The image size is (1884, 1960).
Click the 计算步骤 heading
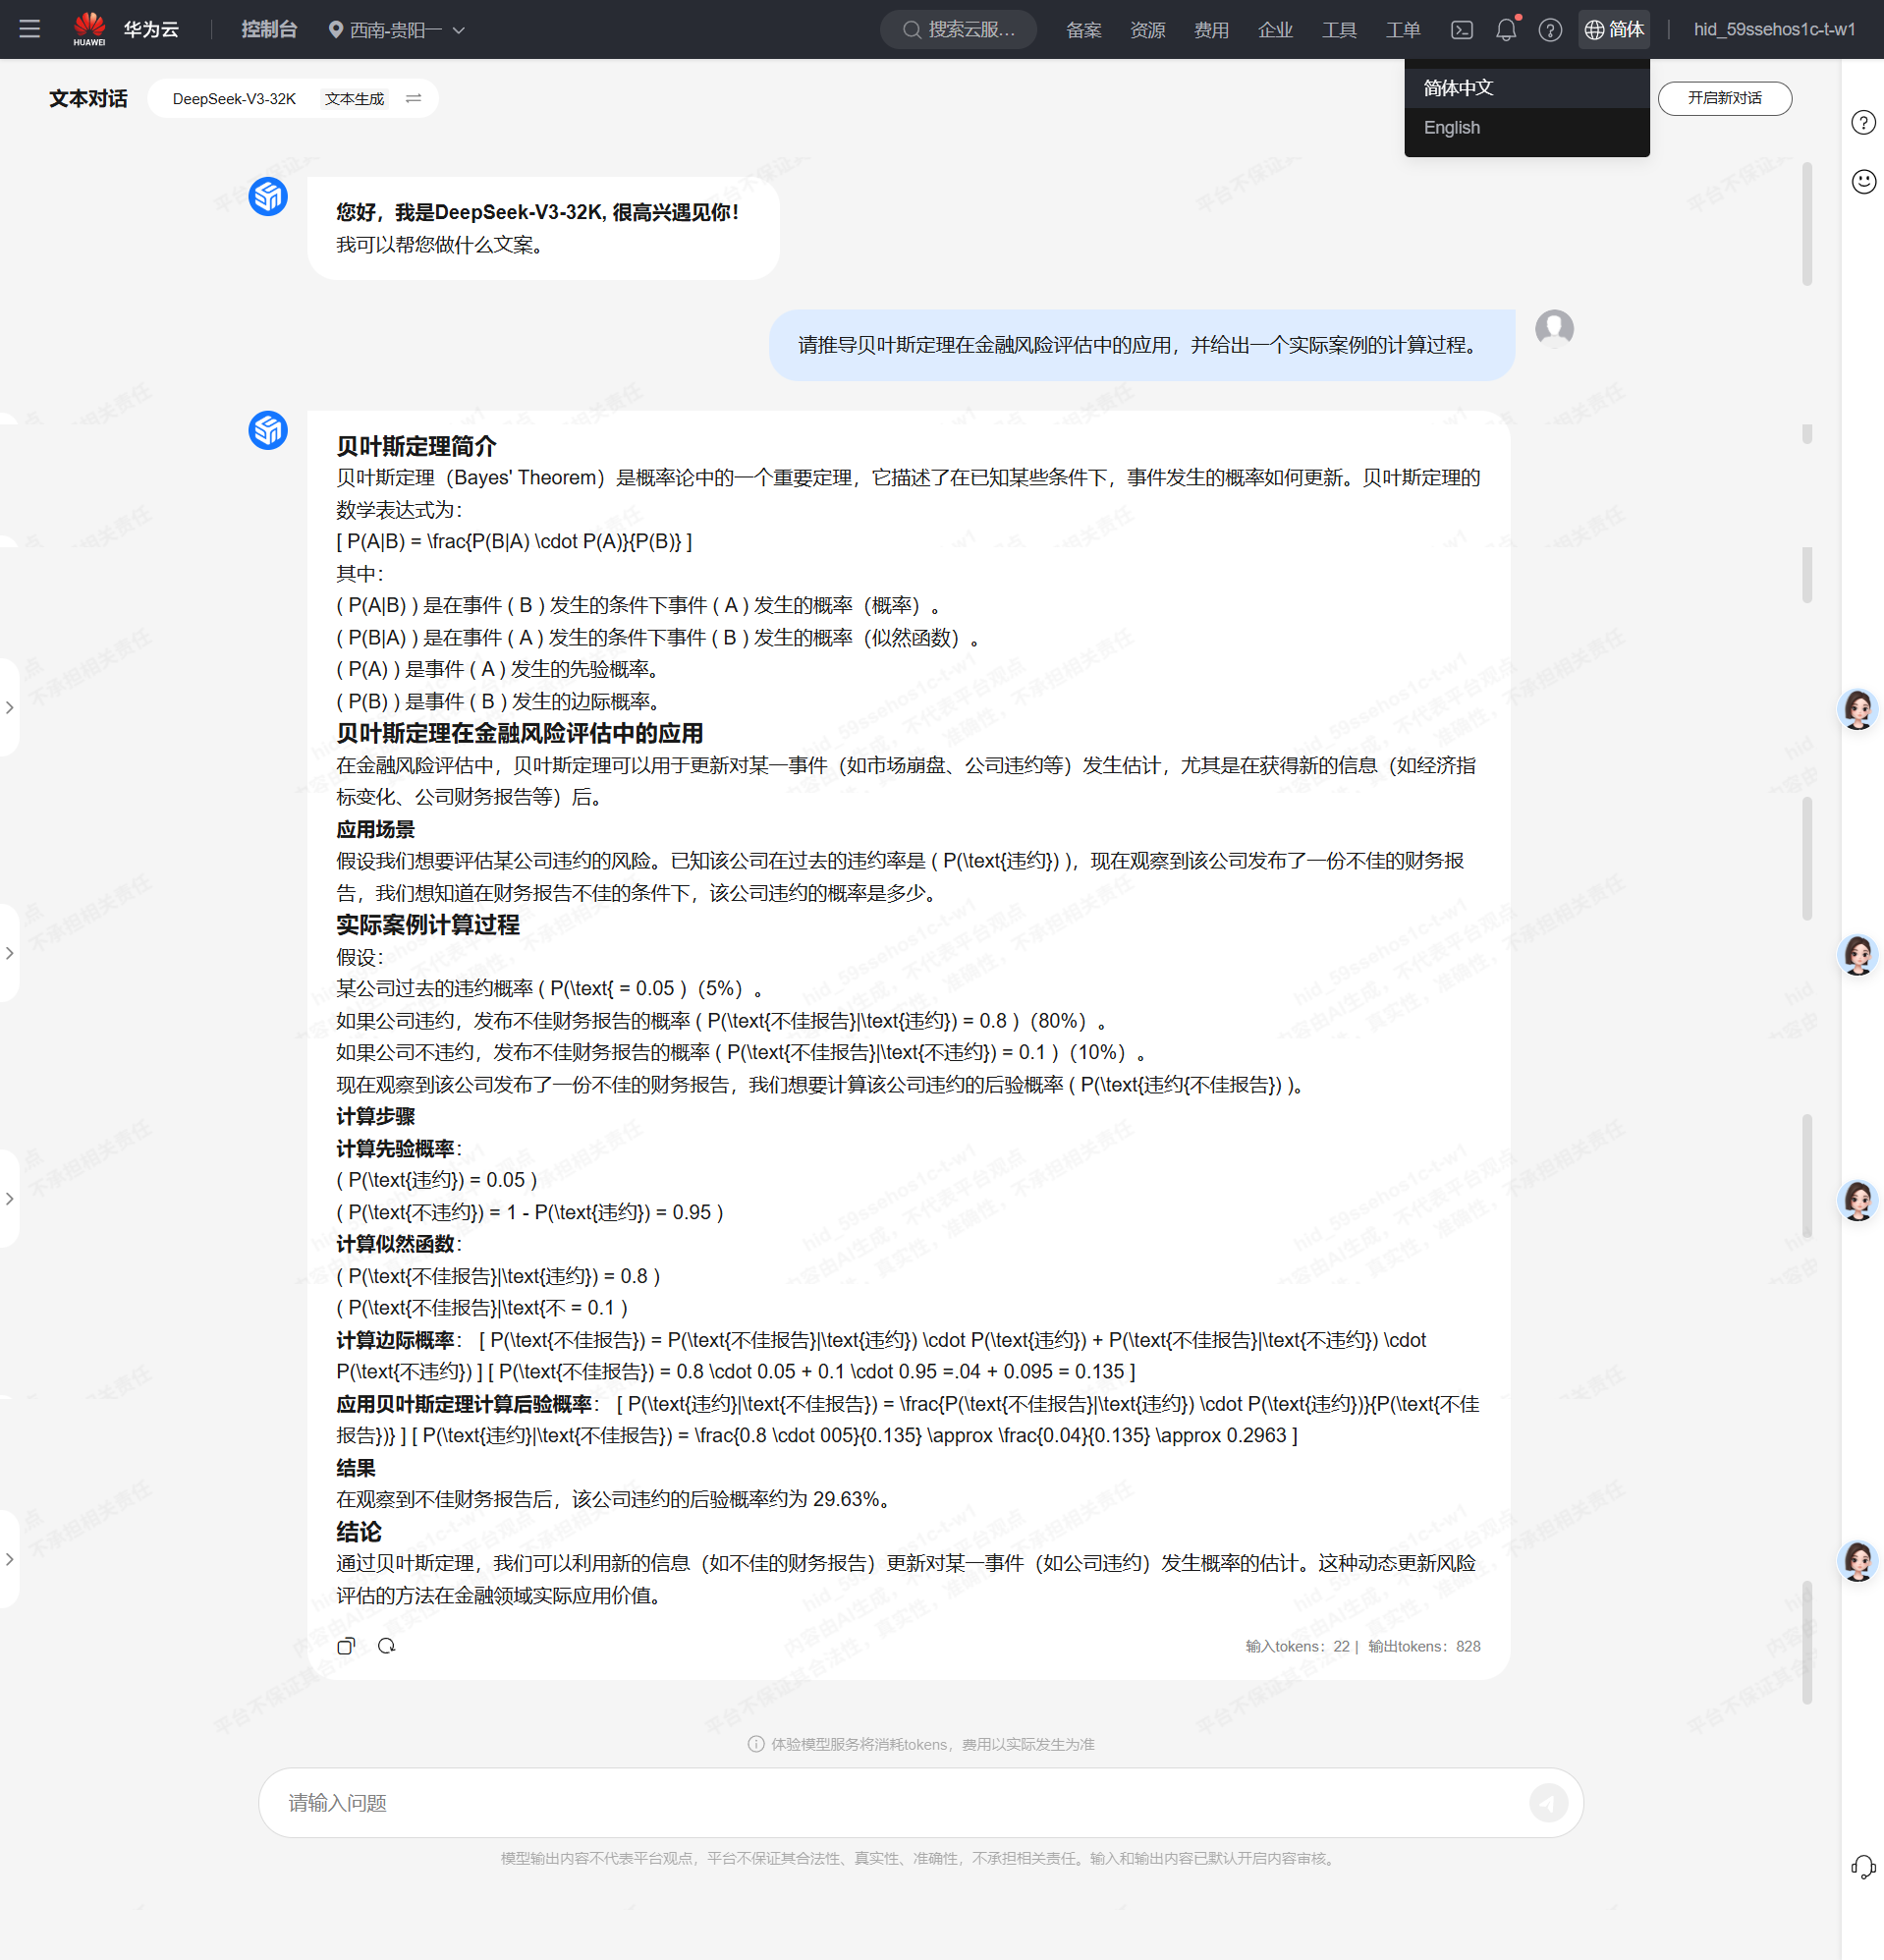tap(375, 1116)
